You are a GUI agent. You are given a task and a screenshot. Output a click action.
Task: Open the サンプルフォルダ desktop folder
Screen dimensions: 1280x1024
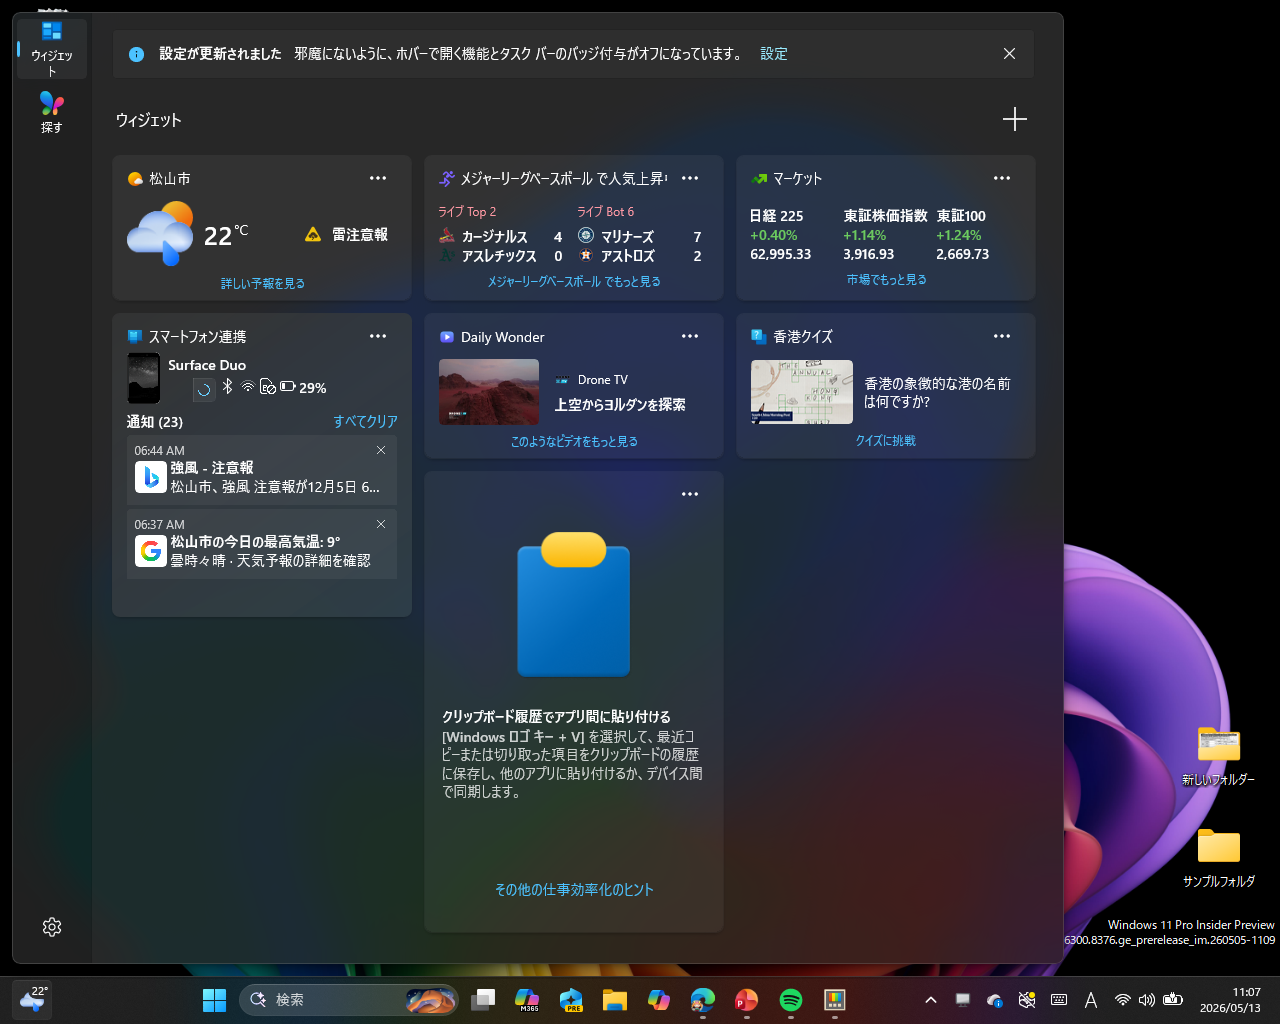coord(1219,858)
